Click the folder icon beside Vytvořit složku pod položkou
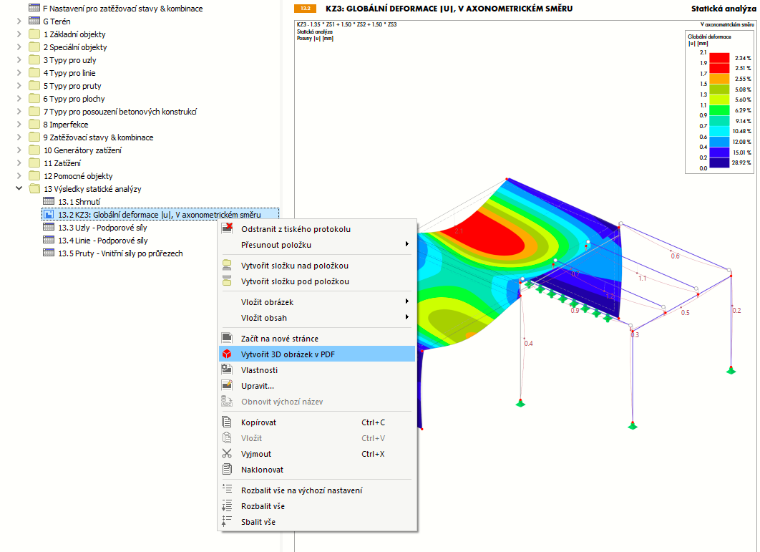 (227, 281)
